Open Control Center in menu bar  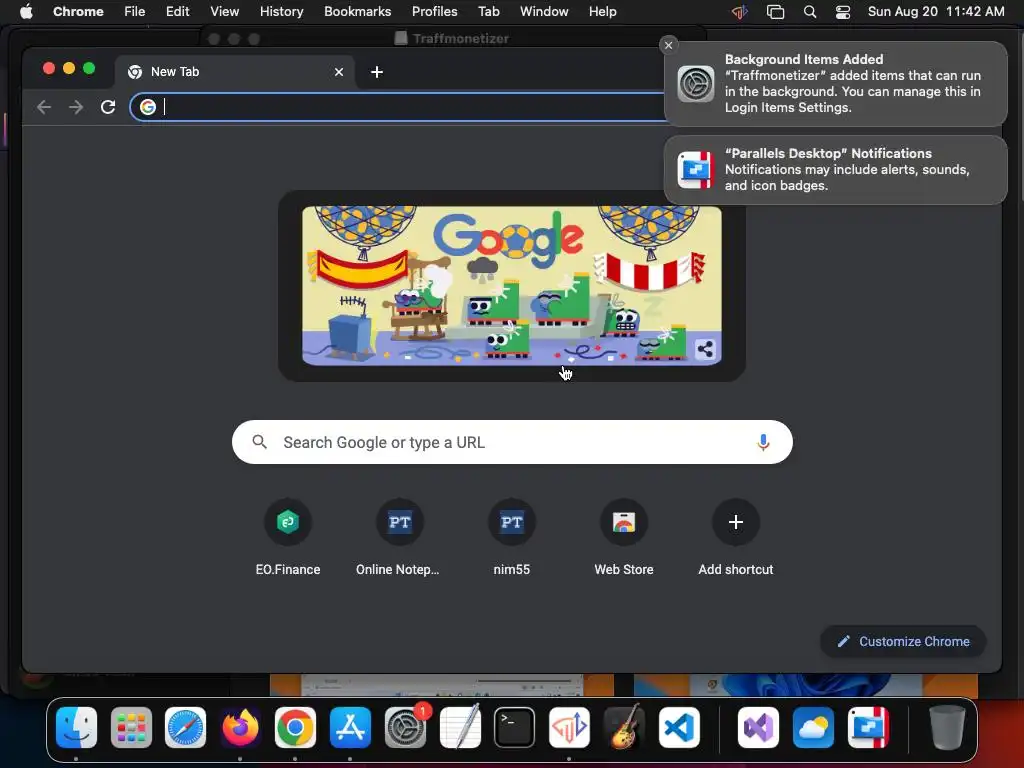point(843,11)
